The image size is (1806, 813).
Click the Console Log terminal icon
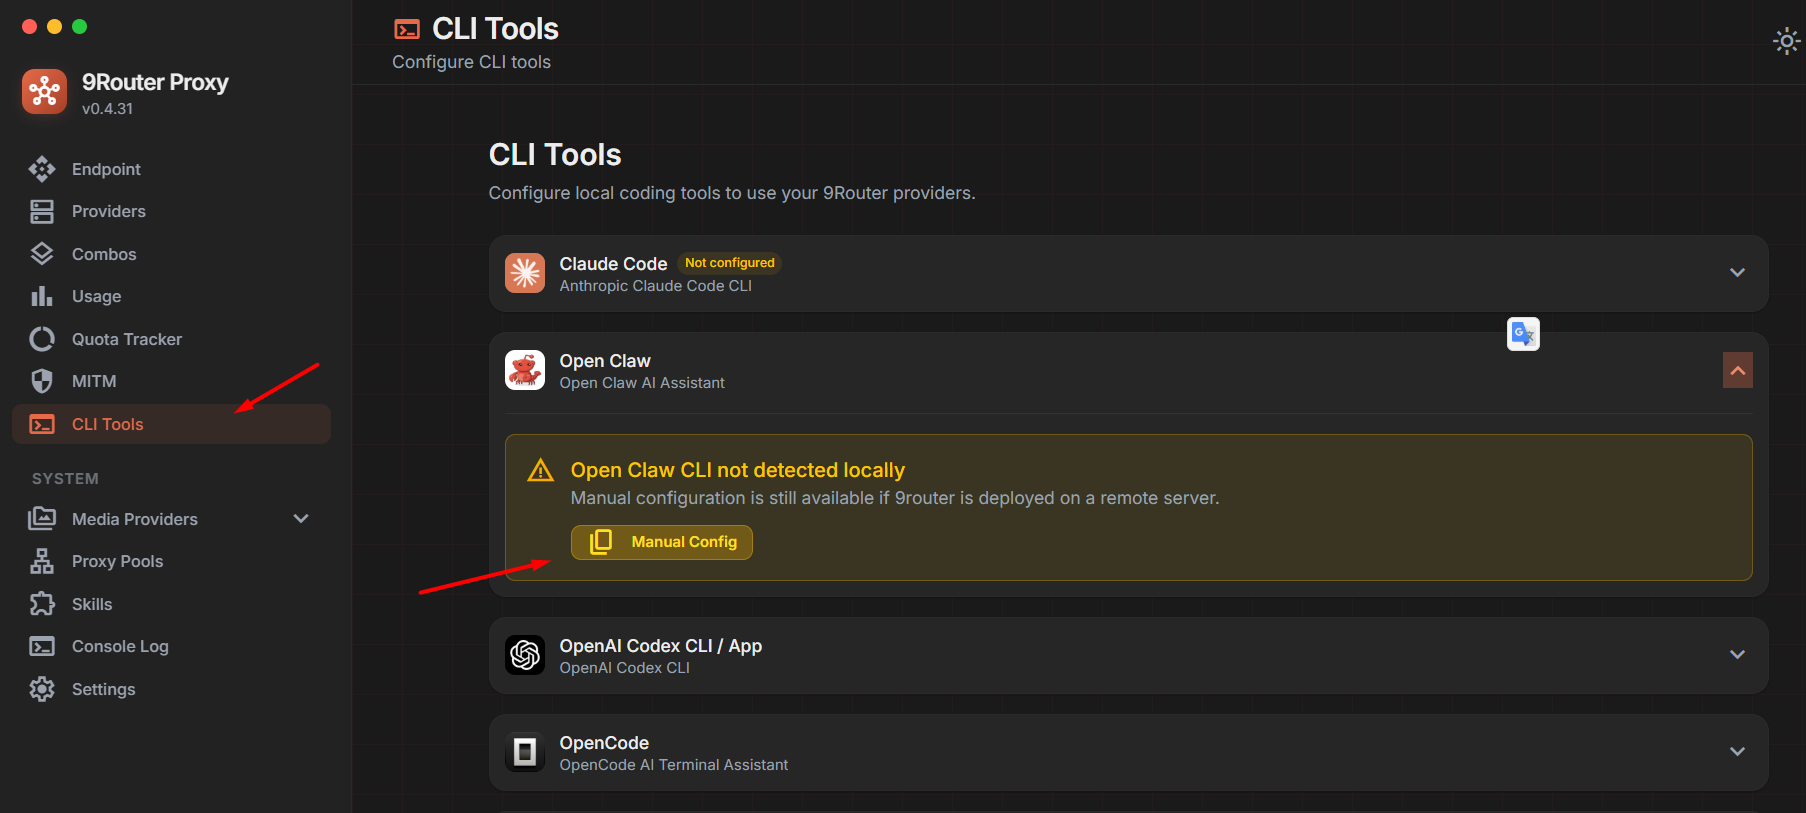[x=42, y=646]
